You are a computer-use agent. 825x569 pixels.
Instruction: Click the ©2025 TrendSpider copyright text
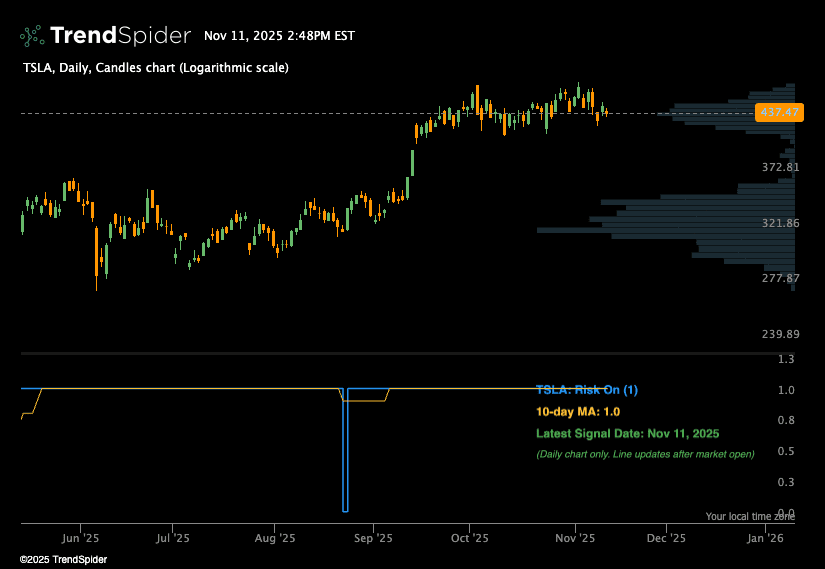pyautogui.click(x=63, y=559)
